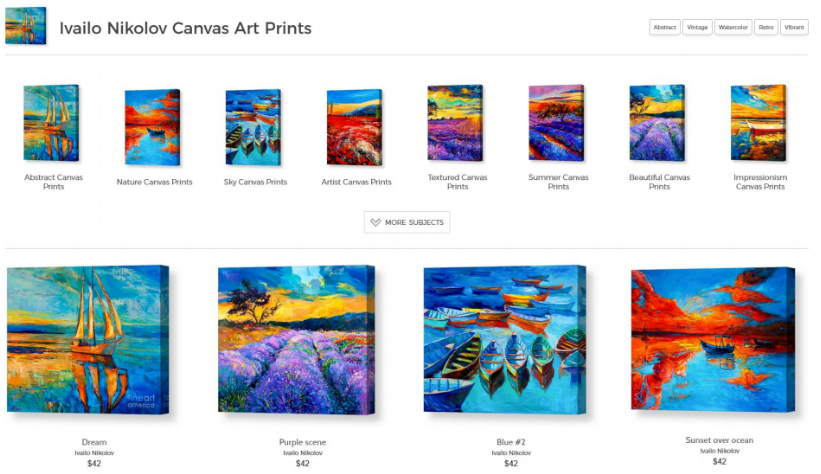Choose the Textured Canvas Prints thumbnail
Image resolution: width=821 pixels, height=474 pixels.
pyautogui.click(x=455, y=123)
